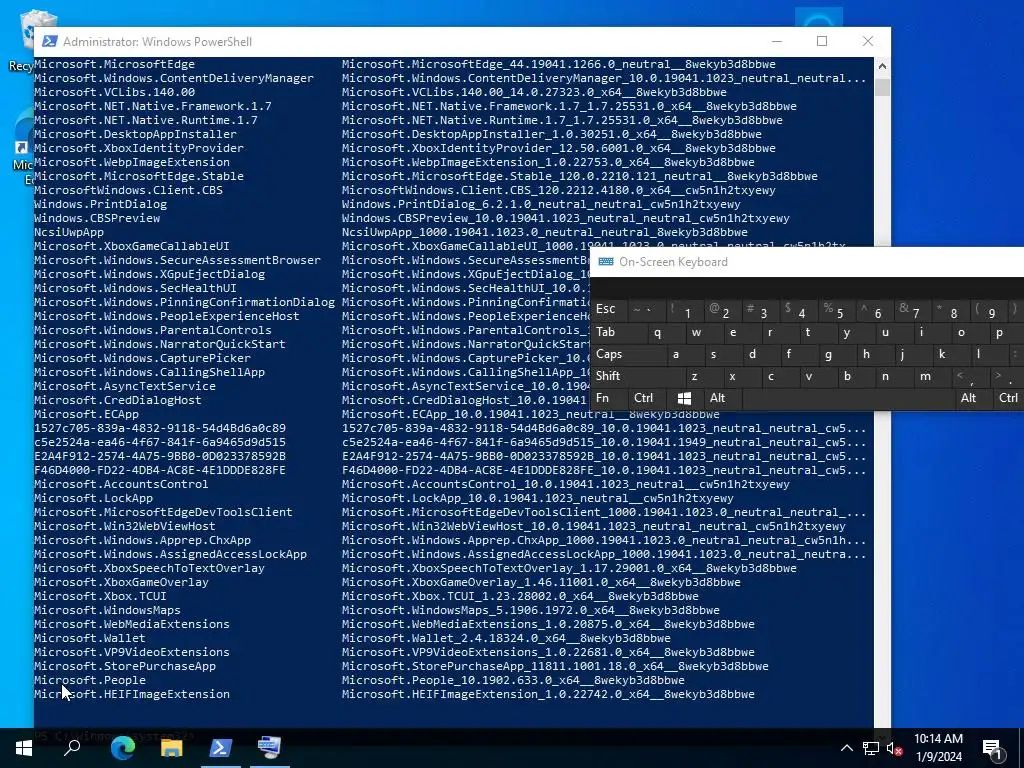The image size is (1024, 768).
Task: Open muted volume tray icon
Action: click(x=895, y=748)
